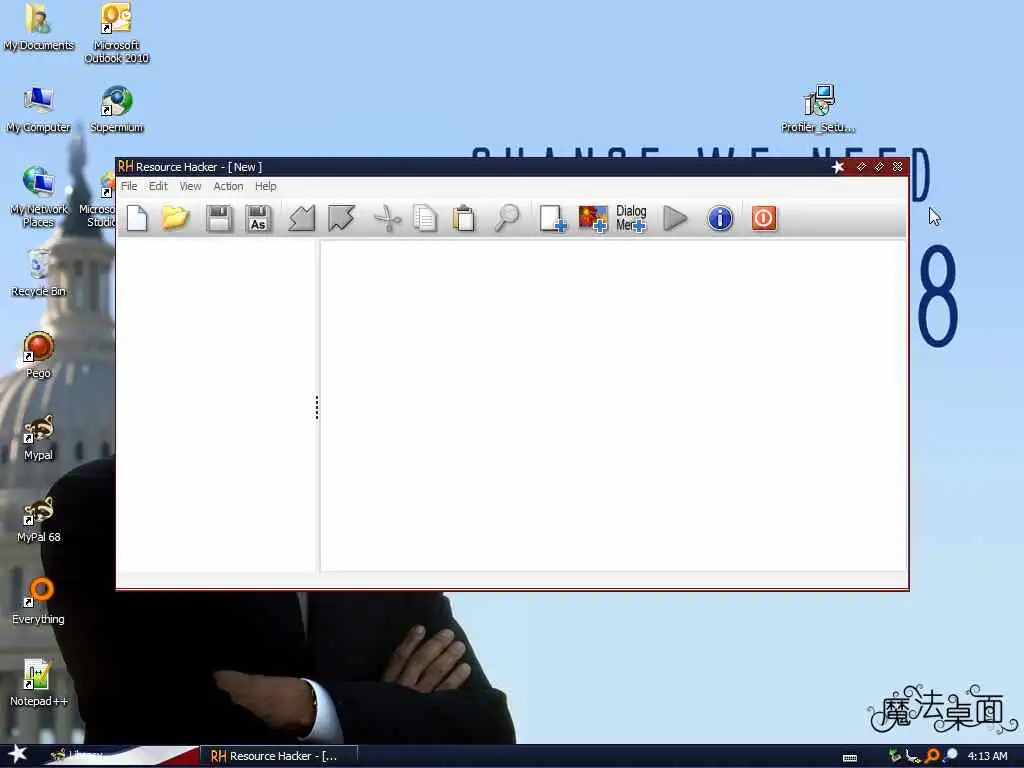
Task: Select the Pego desktop shortcut
Action: 39,355
